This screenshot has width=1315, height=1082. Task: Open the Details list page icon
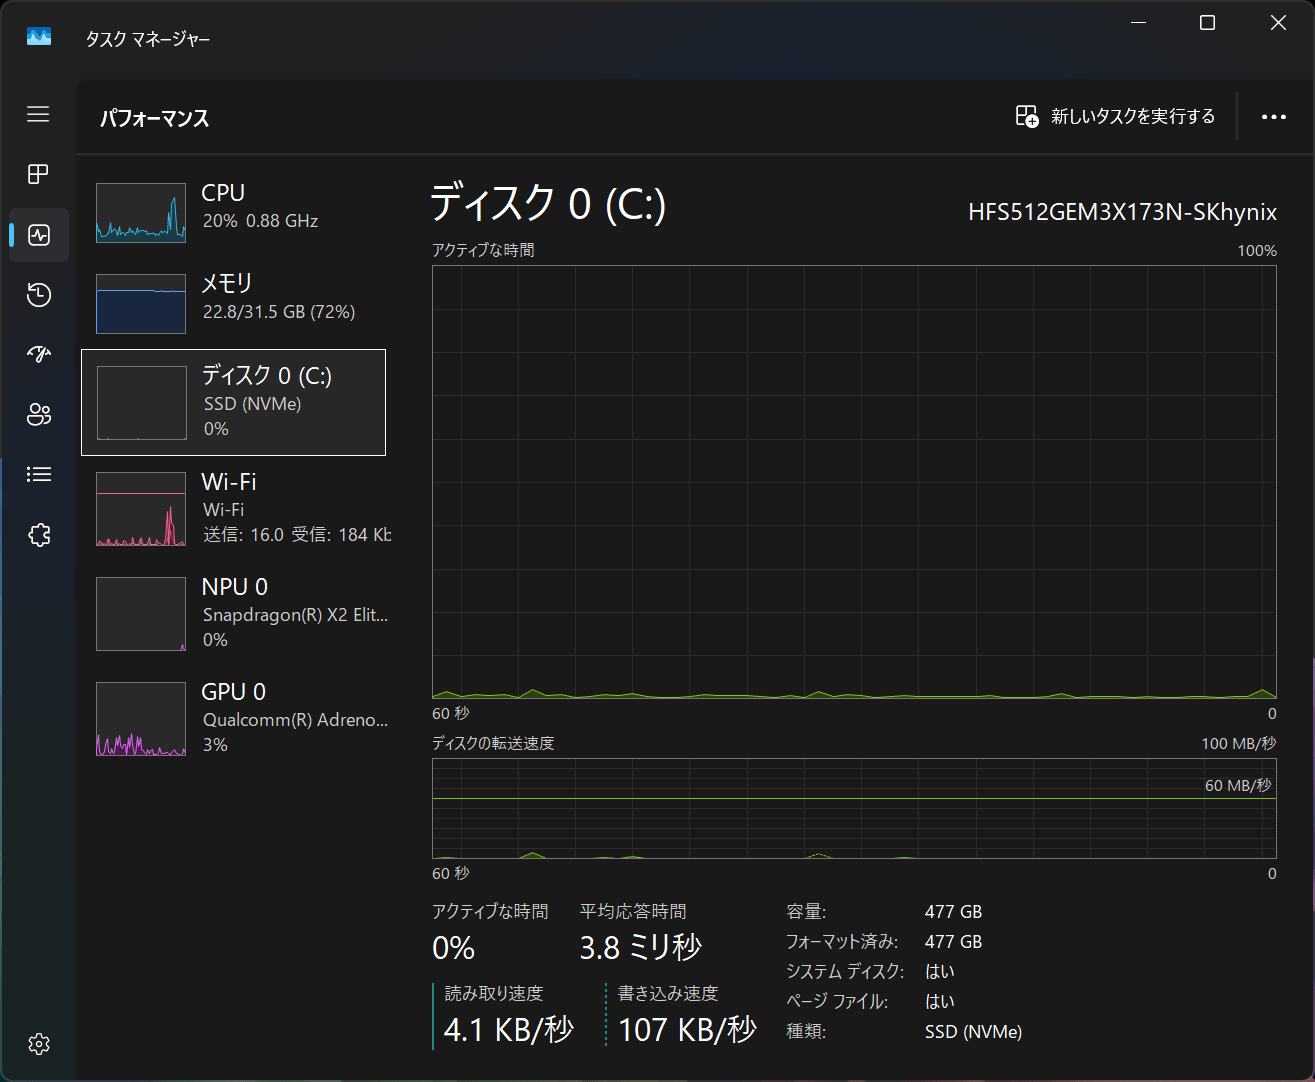(39, 474)
